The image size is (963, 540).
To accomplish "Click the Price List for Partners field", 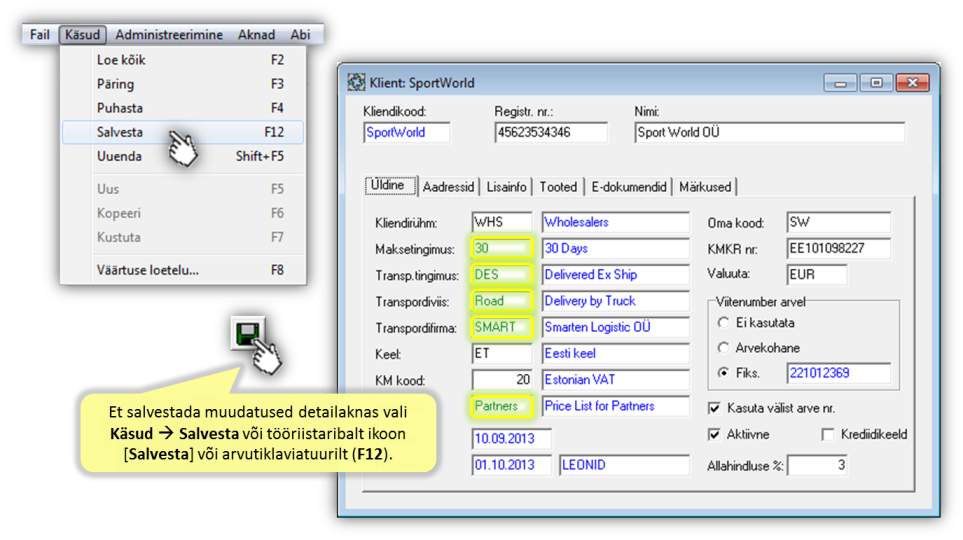I will click(615, 406).
